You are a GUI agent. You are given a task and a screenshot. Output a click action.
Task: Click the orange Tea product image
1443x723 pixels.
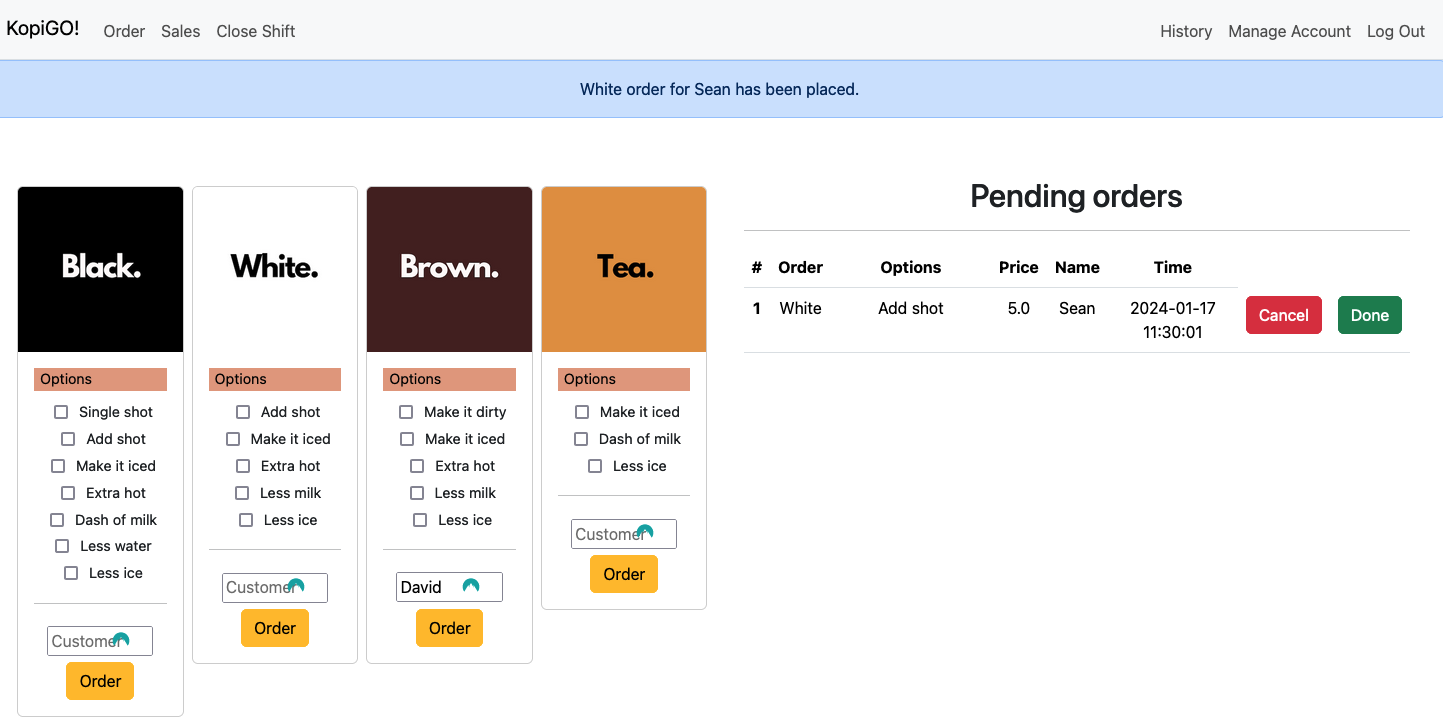click(x=624, y=269)
